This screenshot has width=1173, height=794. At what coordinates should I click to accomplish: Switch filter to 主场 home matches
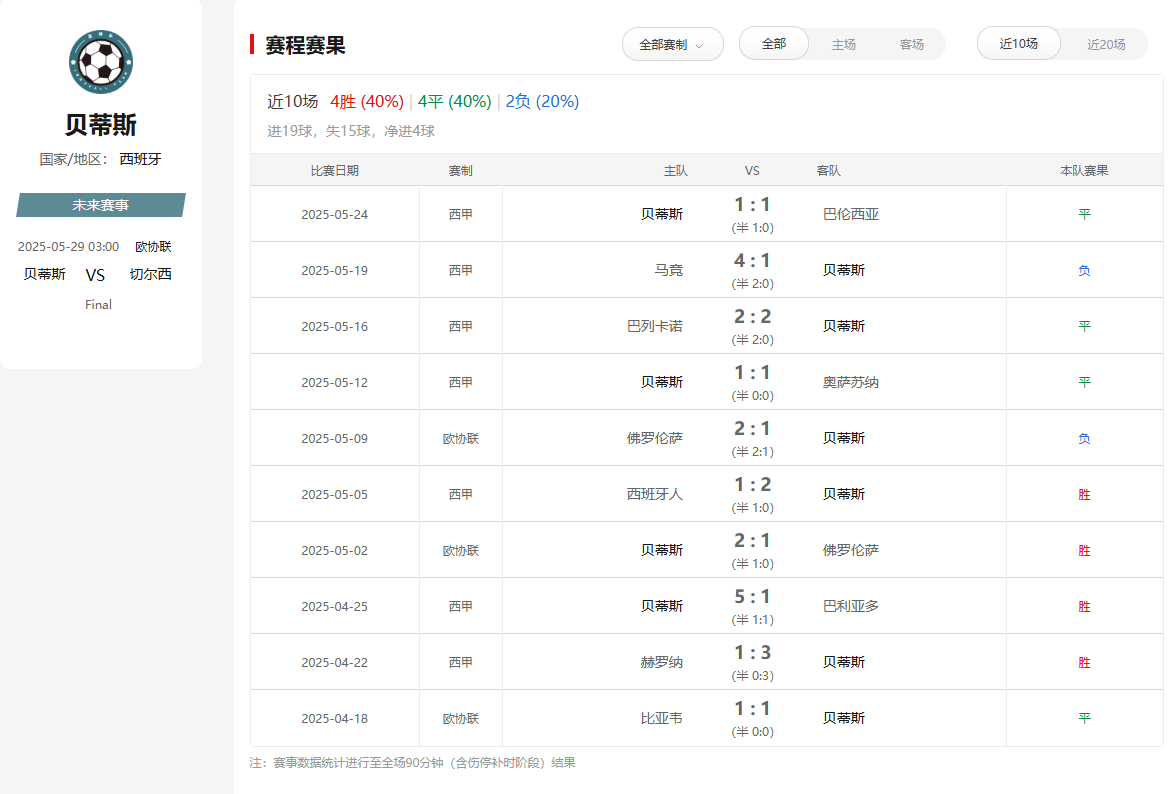pos(843,44)
